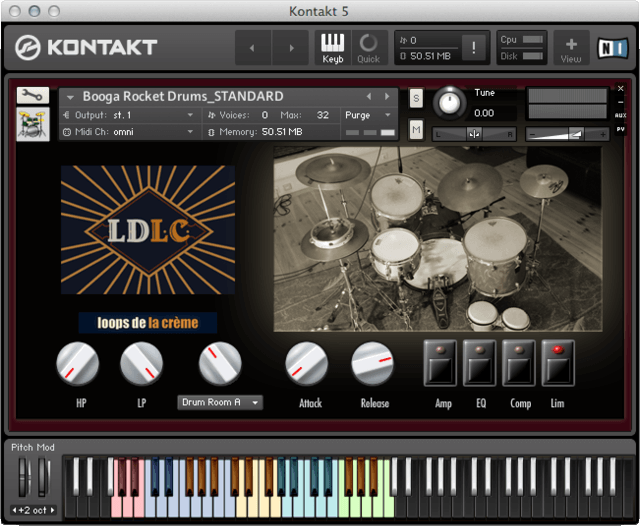Open the View options icon
This screenshot has height=526, width=640.
coord(571,47)
